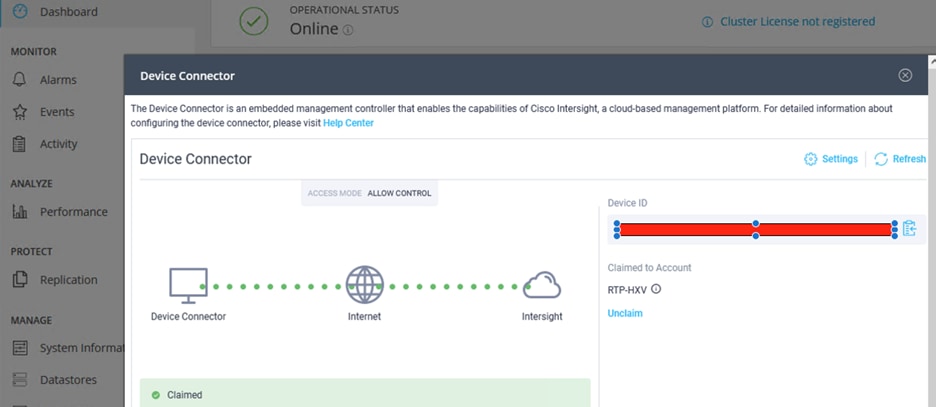This screenshot has height=407, width=936.
Task: Open the Activity page
Action: [58, 144]
